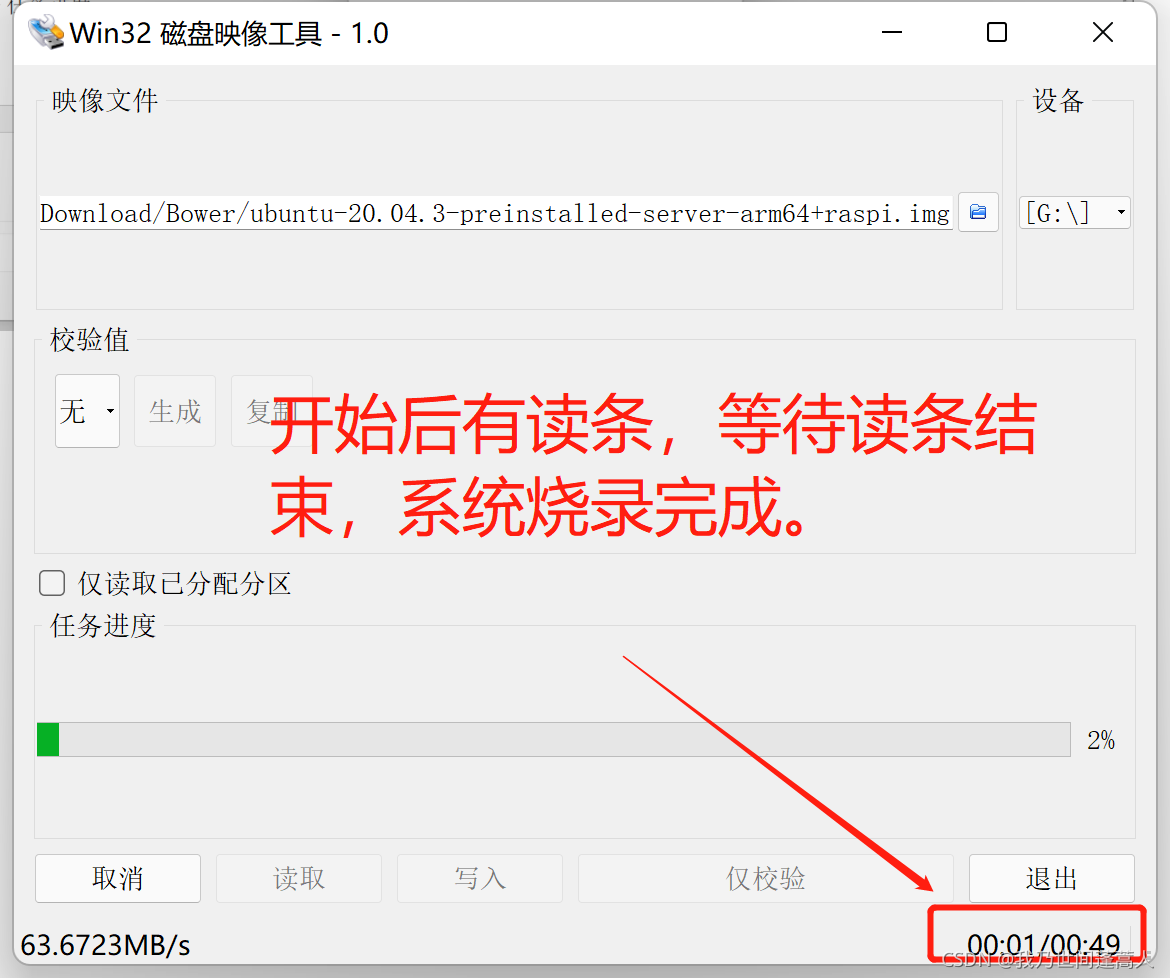The width and height of the screenshot is (1170, 978).
Task: Click the task progress bar
Action: click(x=554, y=739)
